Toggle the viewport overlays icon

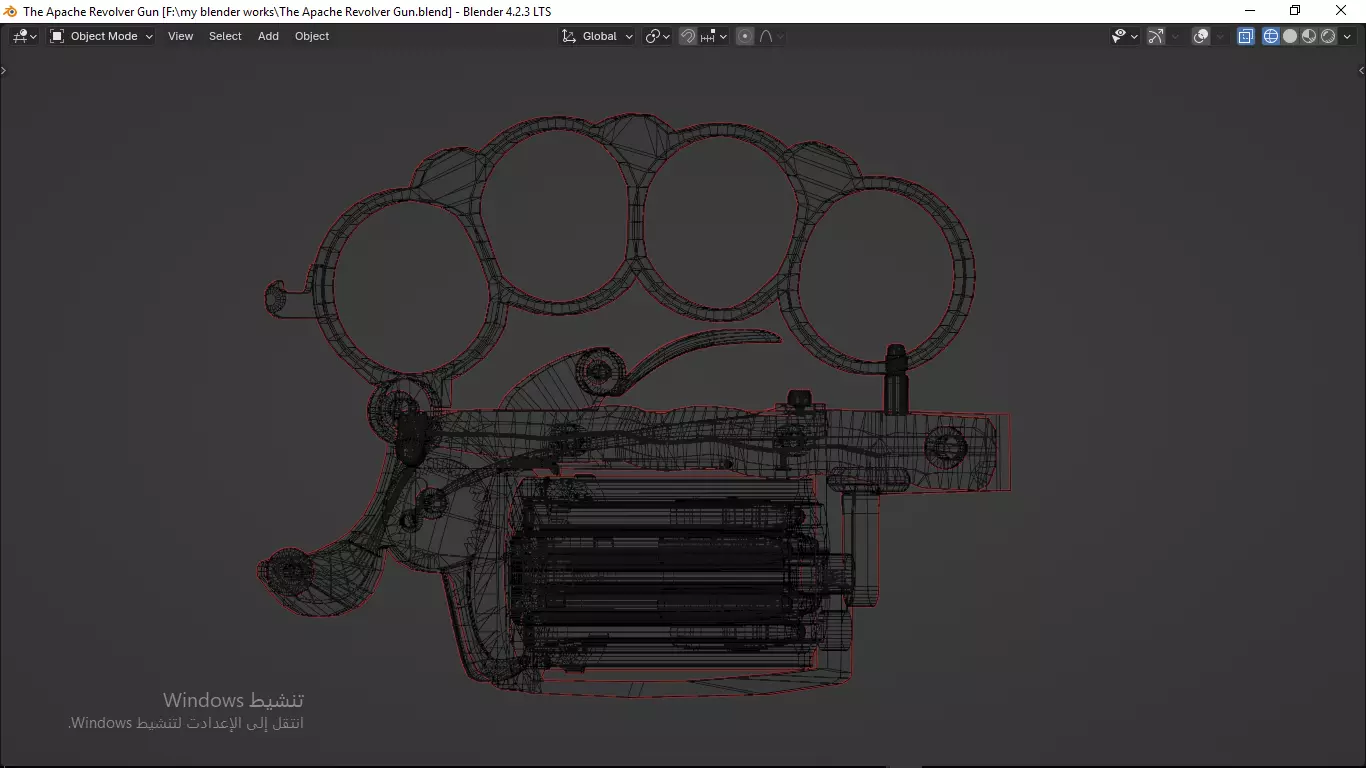1201,36
